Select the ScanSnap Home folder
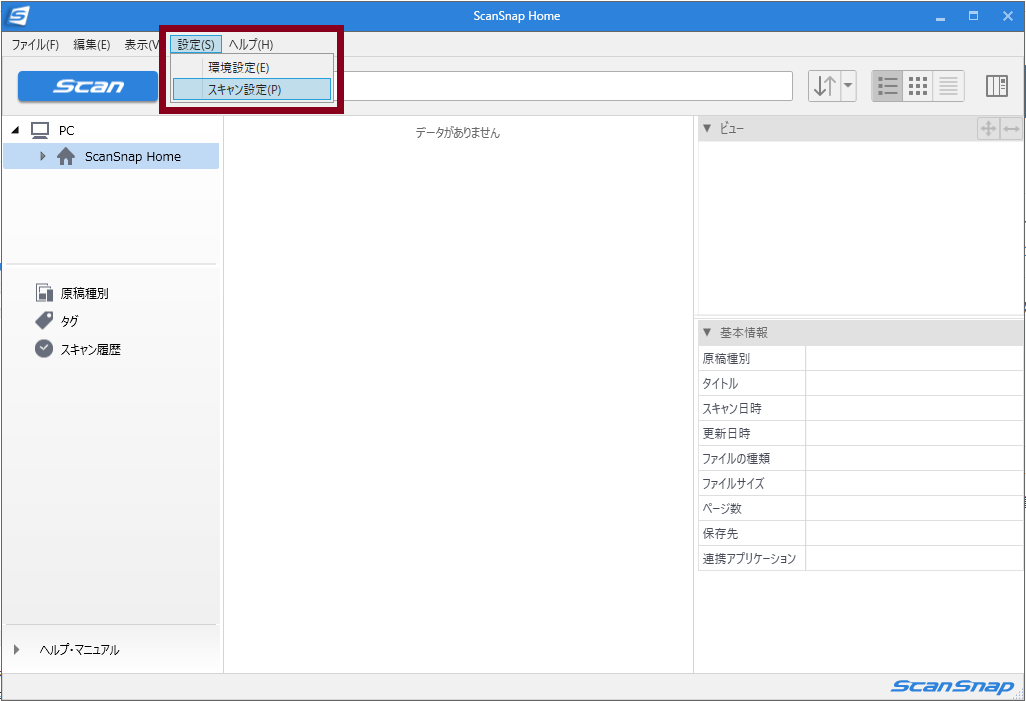Viewport: 1026px width, 701px height. tap(132, 156)
